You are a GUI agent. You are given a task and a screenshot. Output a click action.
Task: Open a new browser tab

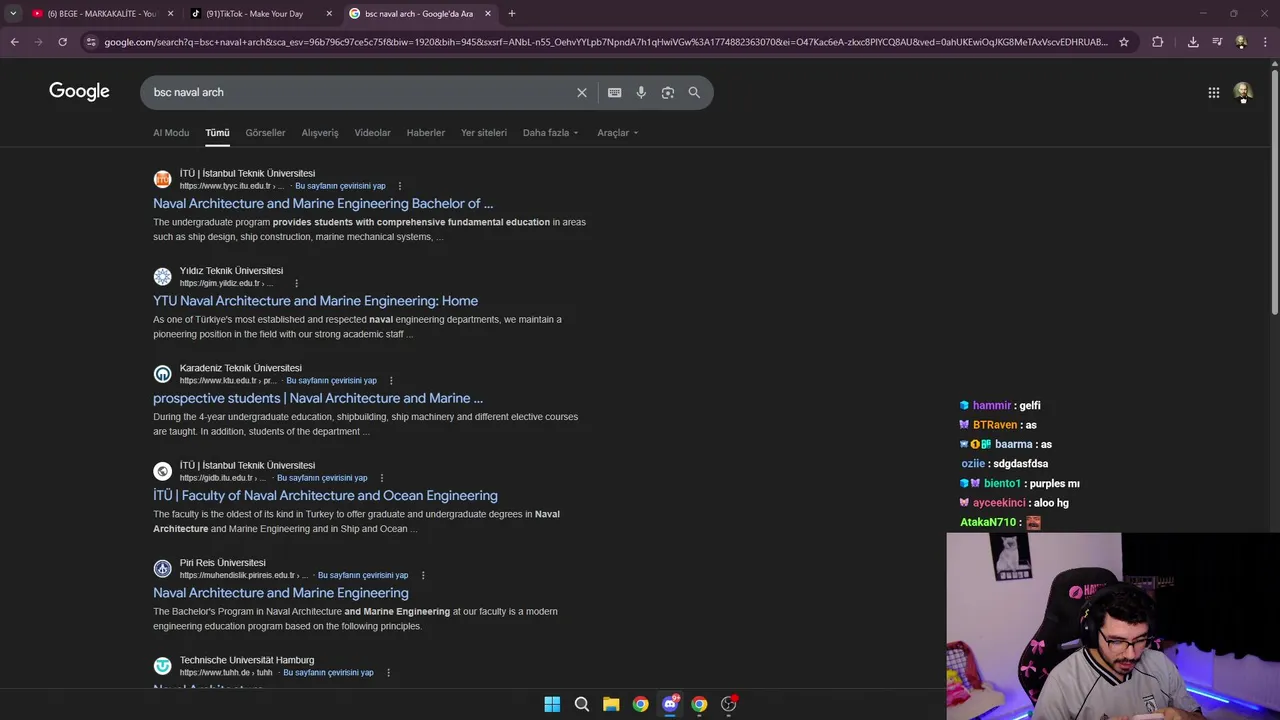512,13
